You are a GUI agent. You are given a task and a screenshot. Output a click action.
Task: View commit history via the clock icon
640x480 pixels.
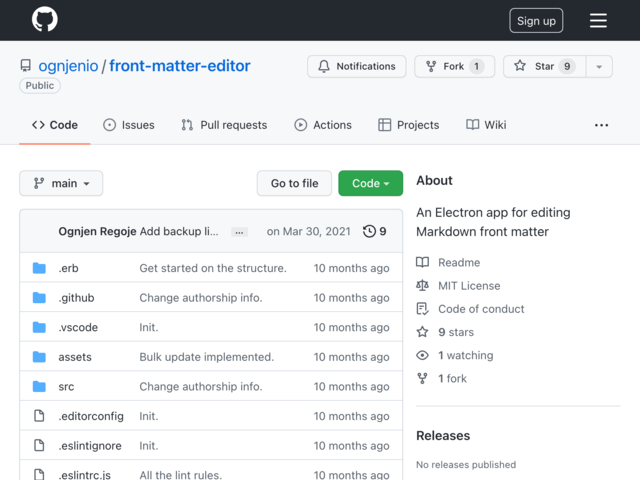click(x=369, y=231)
